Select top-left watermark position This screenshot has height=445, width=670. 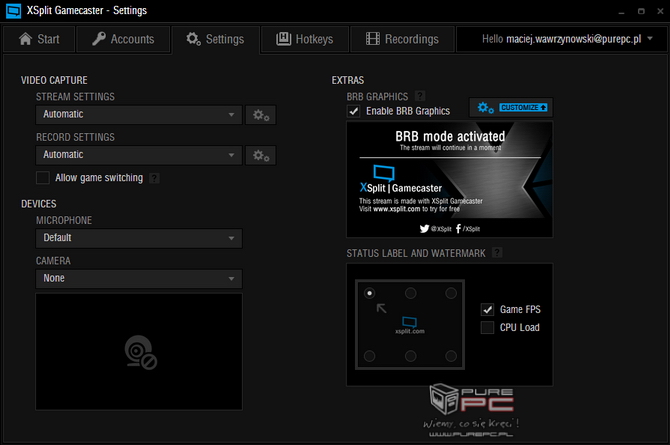pyautogui.click(x=370, y=293)
